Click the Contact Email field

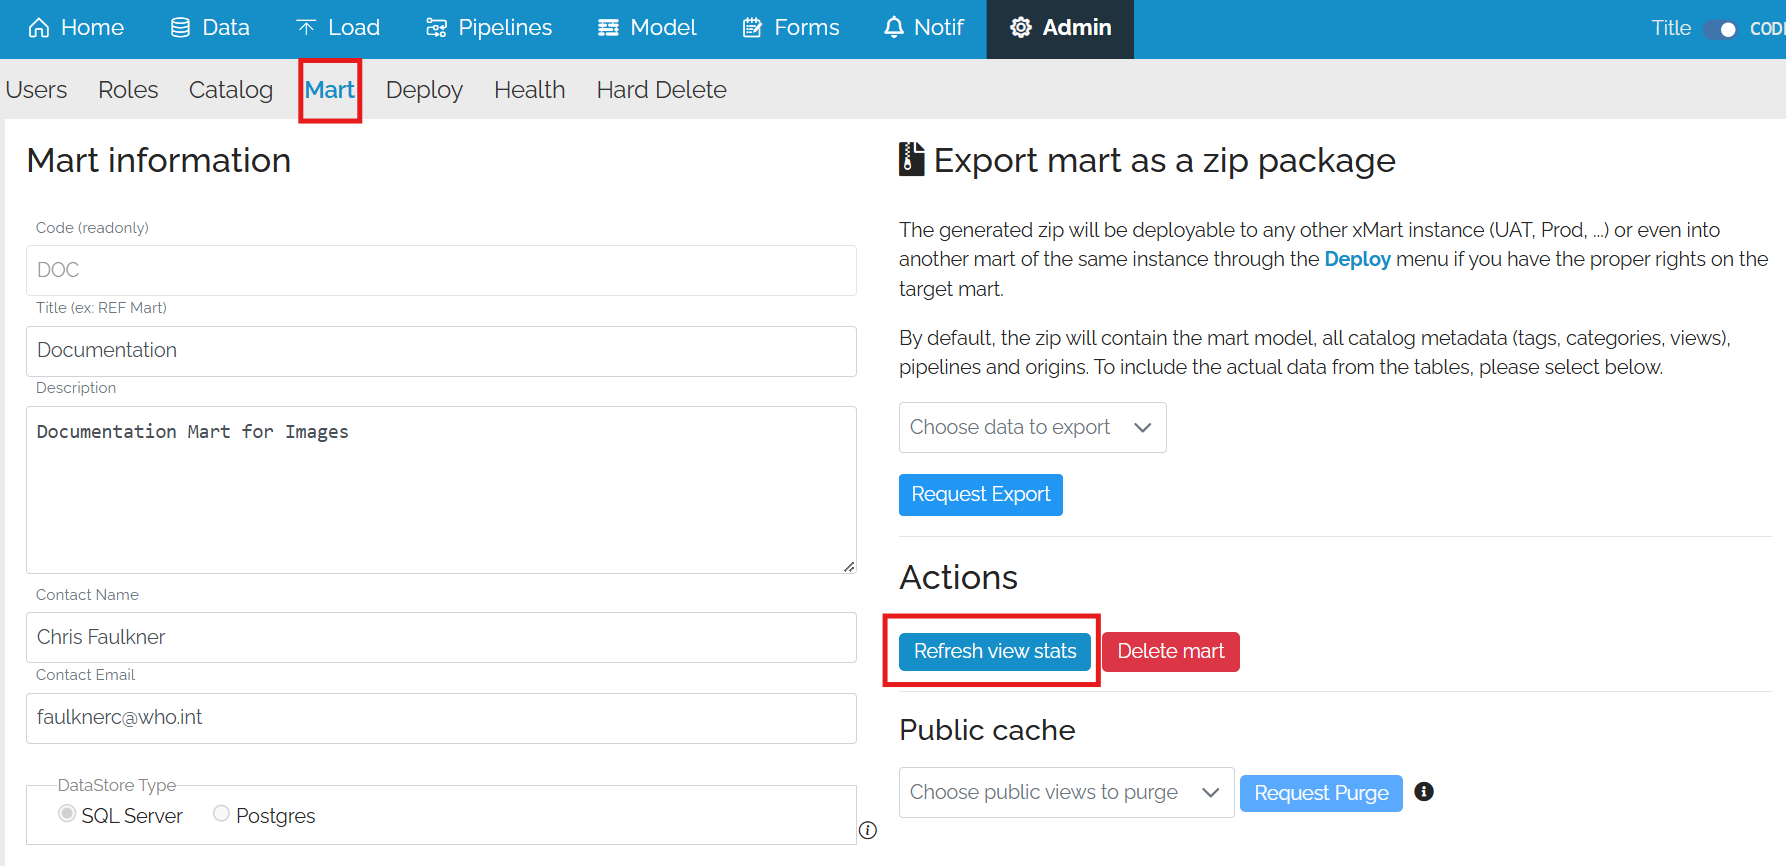[x=441, y=718]
